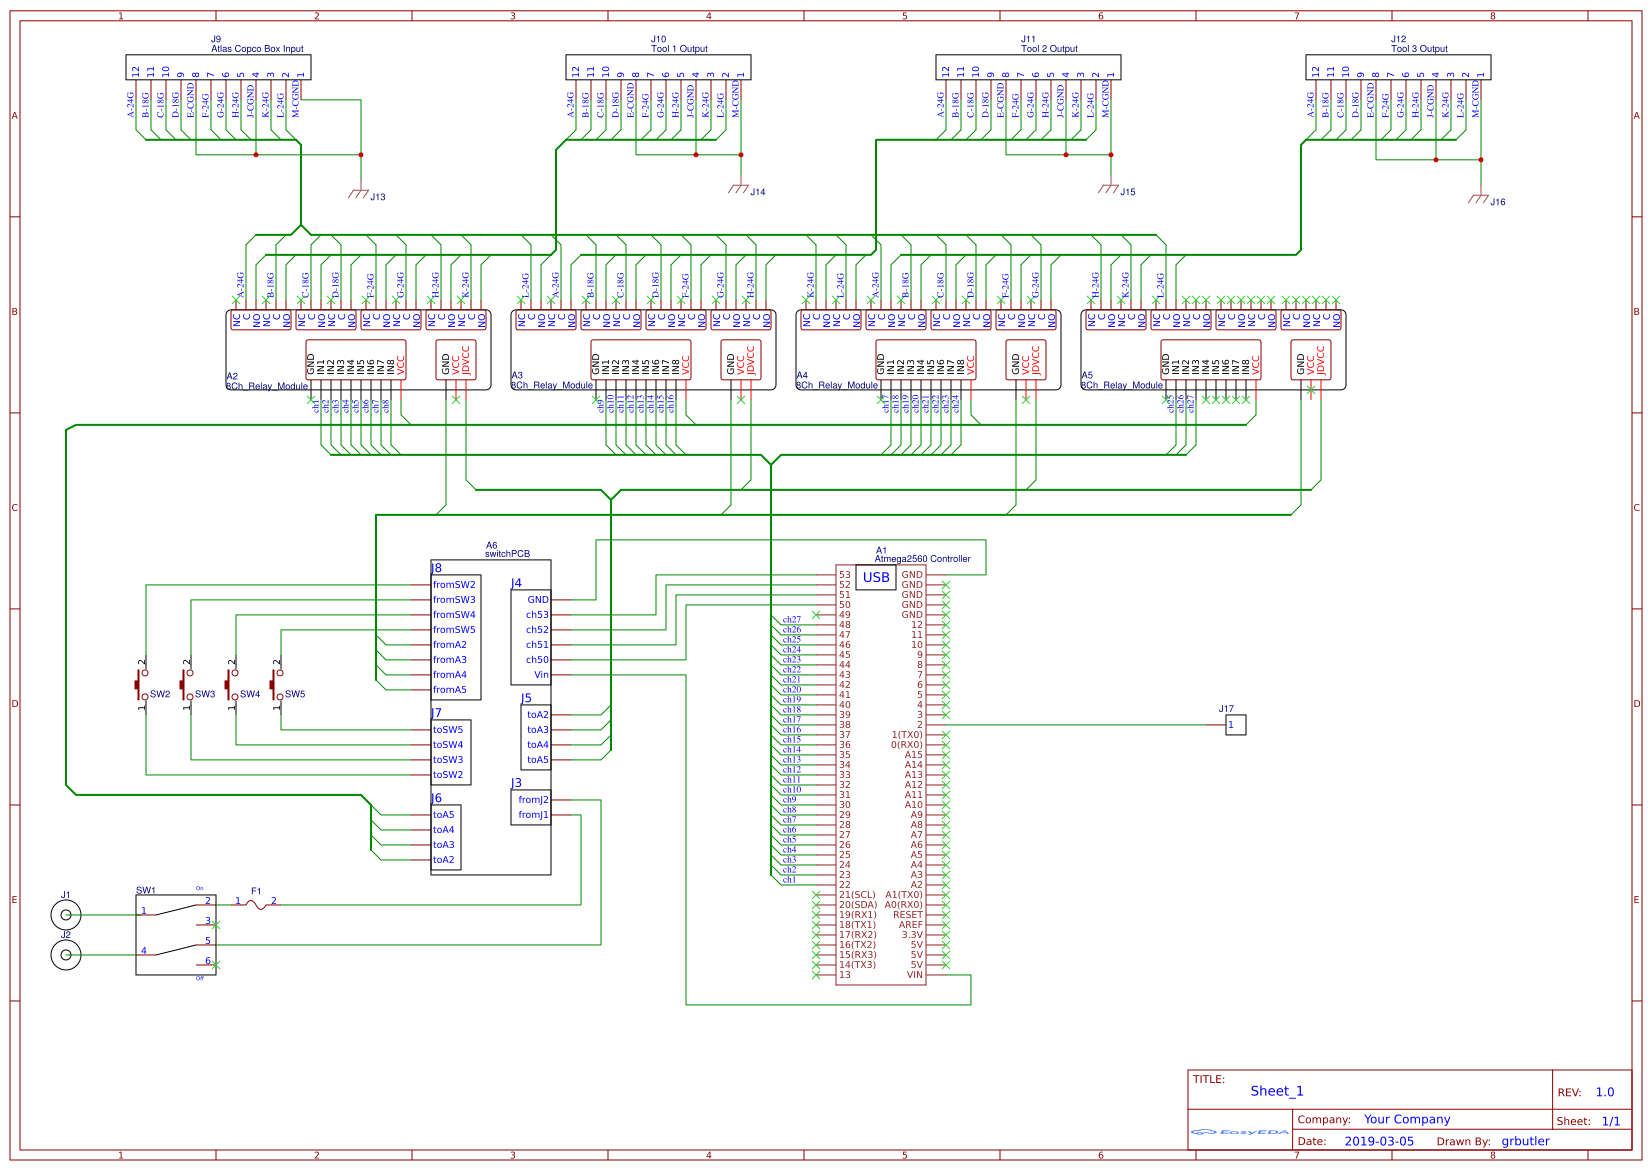The height and width of the screenshot is (1170, 1652).
Task: Click the EasyEDA logo in title block
Action: 1240,1132
